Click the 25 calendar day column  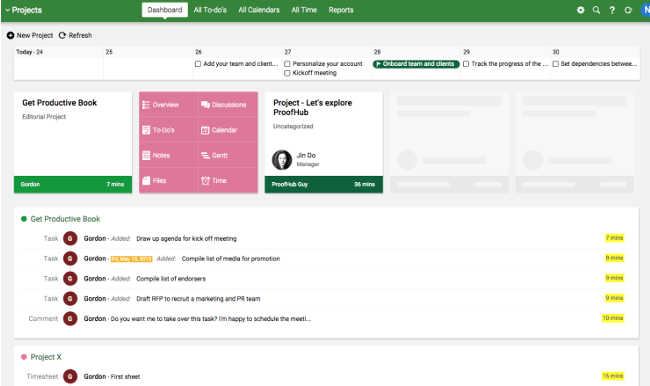click(x=148, y=63)
